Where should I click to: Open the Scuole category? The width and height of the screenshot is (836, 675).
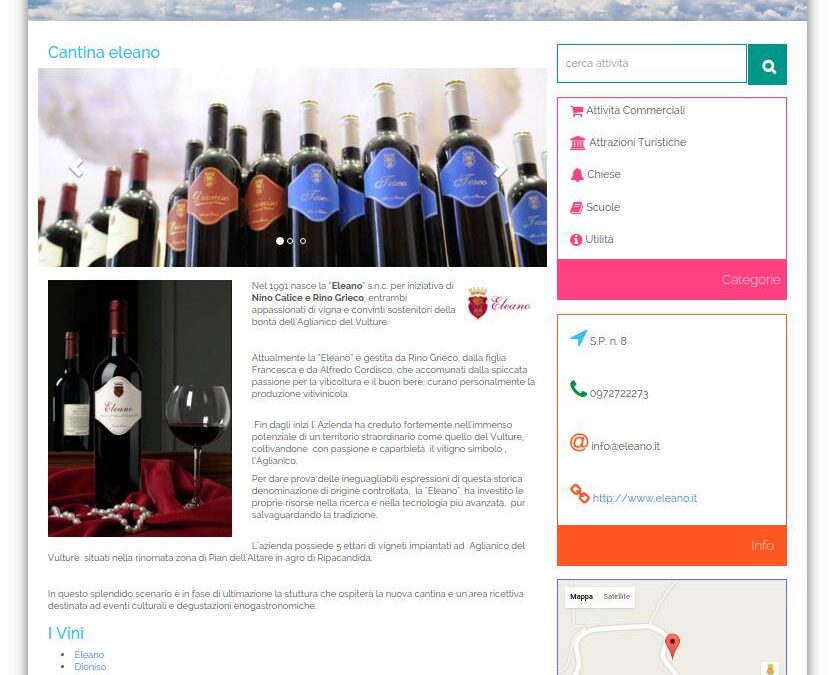click(603, 207)
